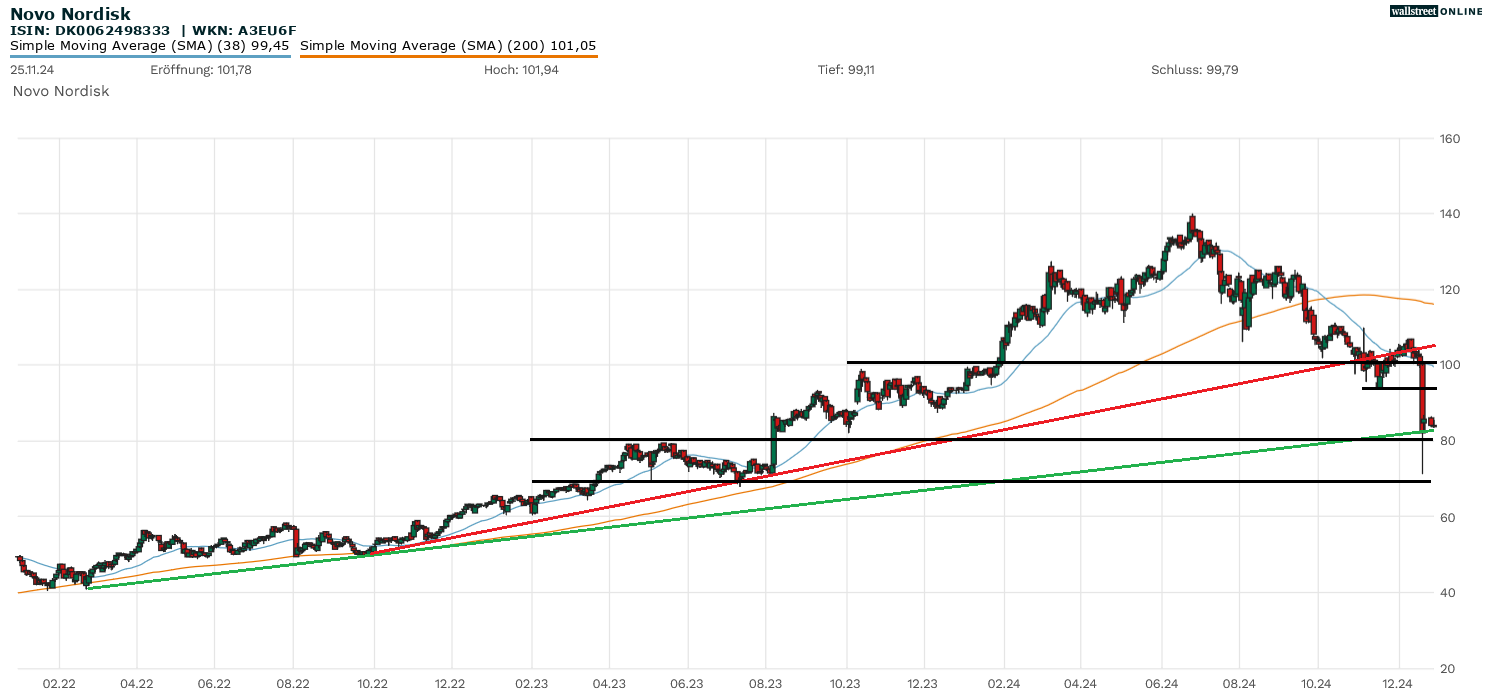Click the 08.23 x-axis date label
The height and width of the screenshot is (689, 1490).
766,684
